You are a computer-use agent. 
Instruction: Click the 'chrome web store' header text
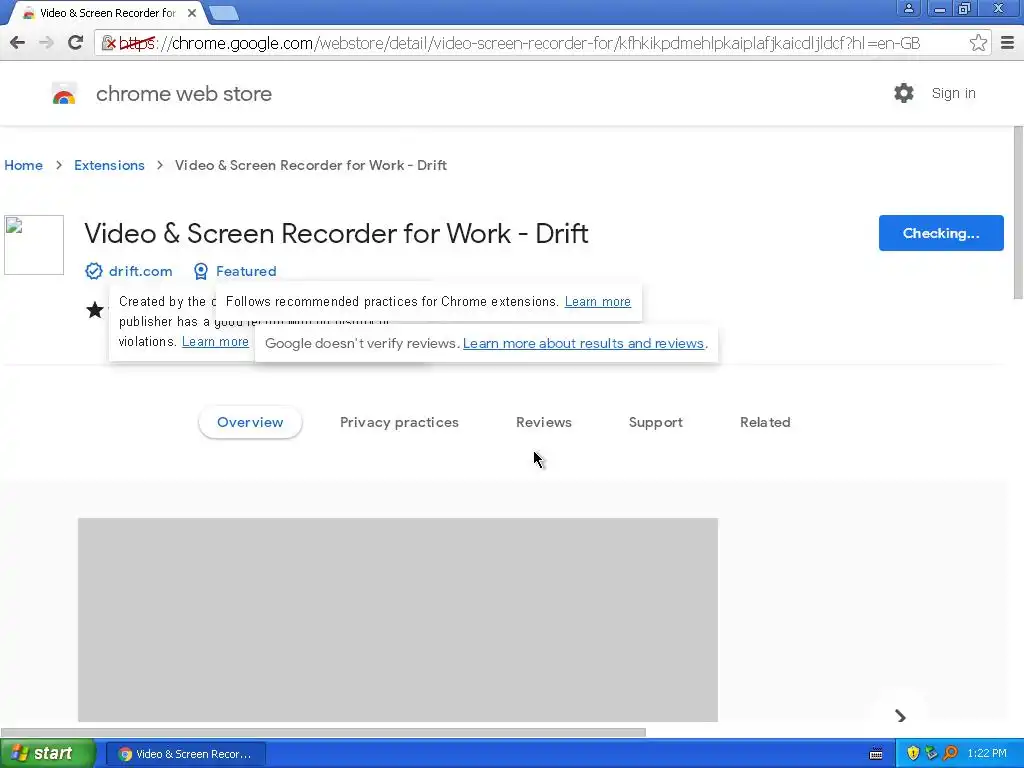[184, 93]
